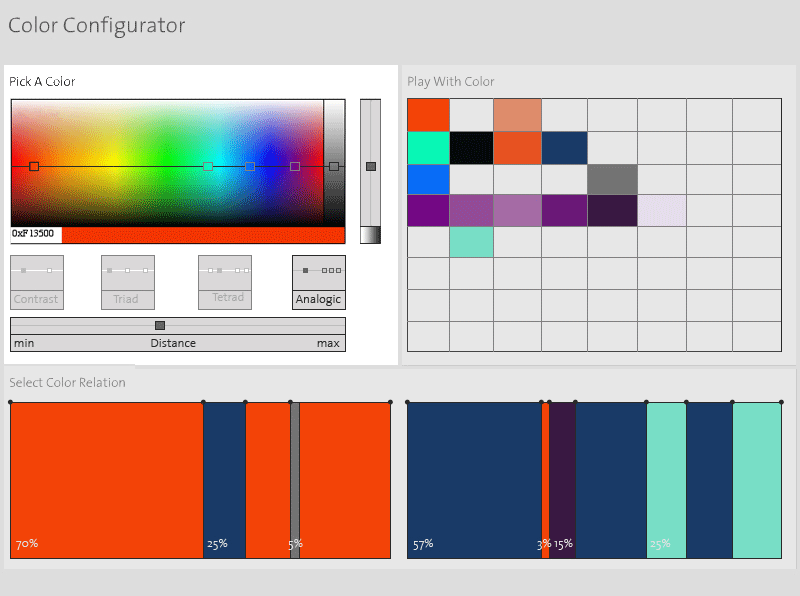
Task: Pick the mauve pink-purple swatch
Action: click(517, 210)
